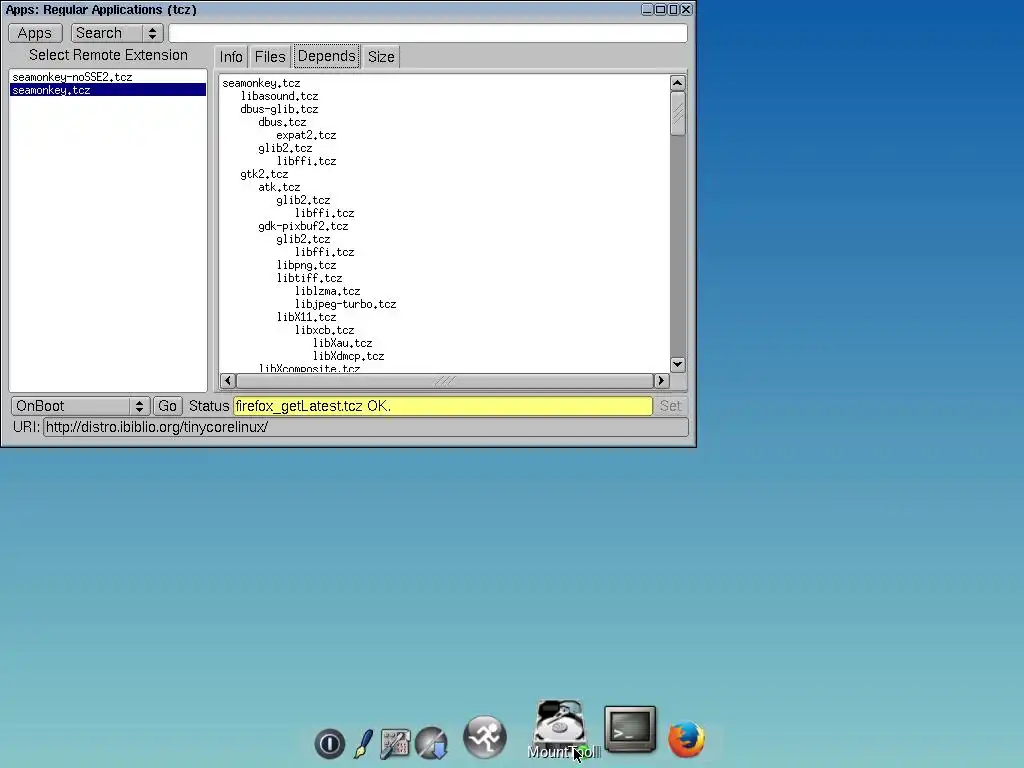
Task: Click libXdmcp.tcz in the dependency tree
Action: pyautogui.click(x=349, y=356)
